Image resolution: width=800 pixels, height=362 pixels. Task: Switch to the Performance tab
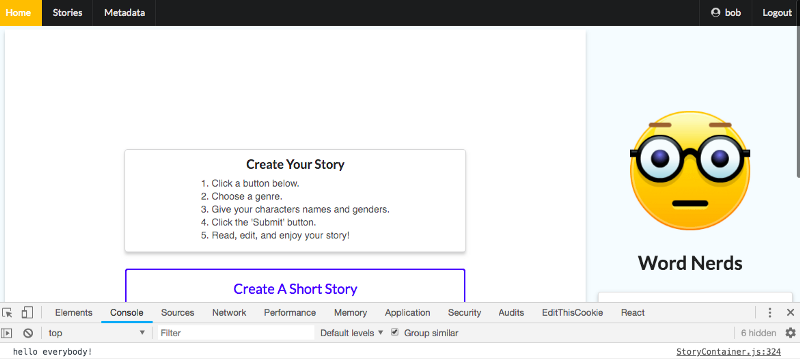[x=290, y=313]
